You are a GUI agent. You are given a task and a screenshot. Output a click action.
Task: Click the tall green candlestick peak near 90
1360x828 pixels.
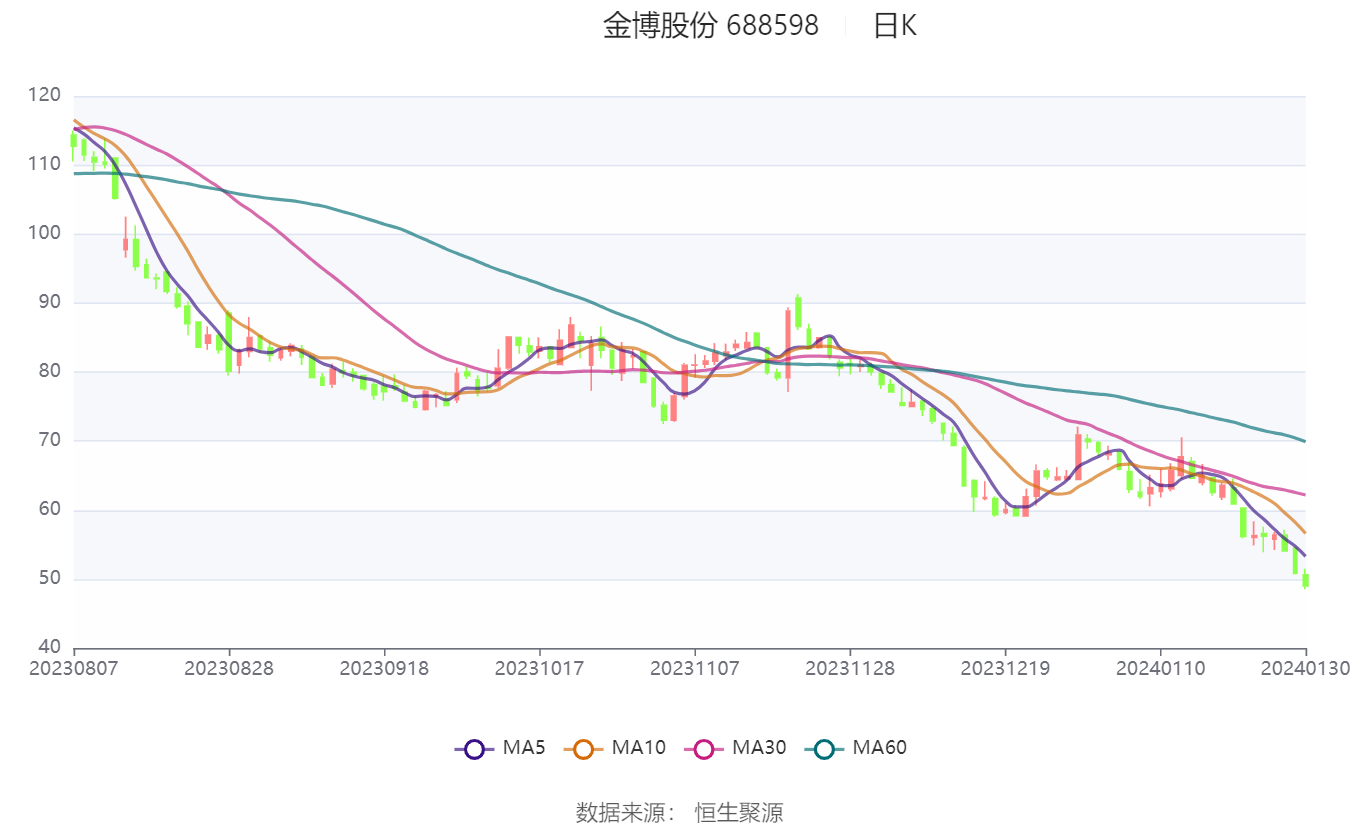tap(798, 312)
